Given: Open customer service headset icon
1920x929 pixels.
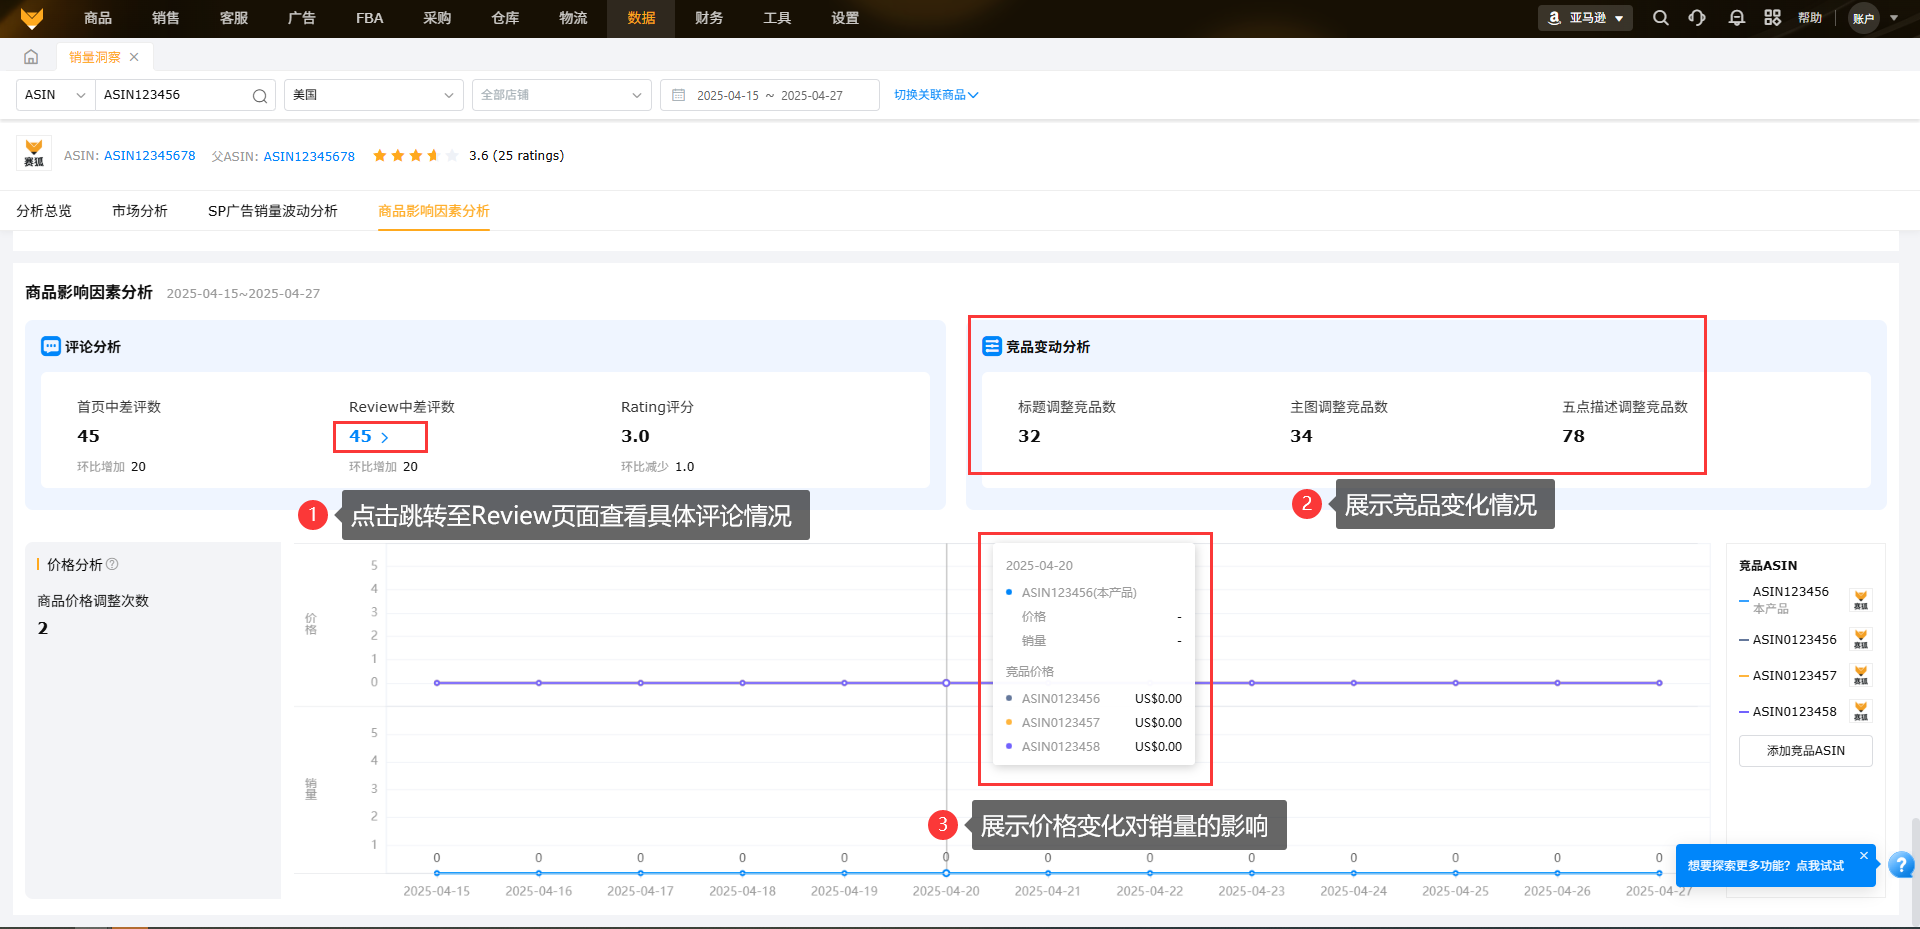Looking at the screenshot, I should click(x=1697, y=18).
